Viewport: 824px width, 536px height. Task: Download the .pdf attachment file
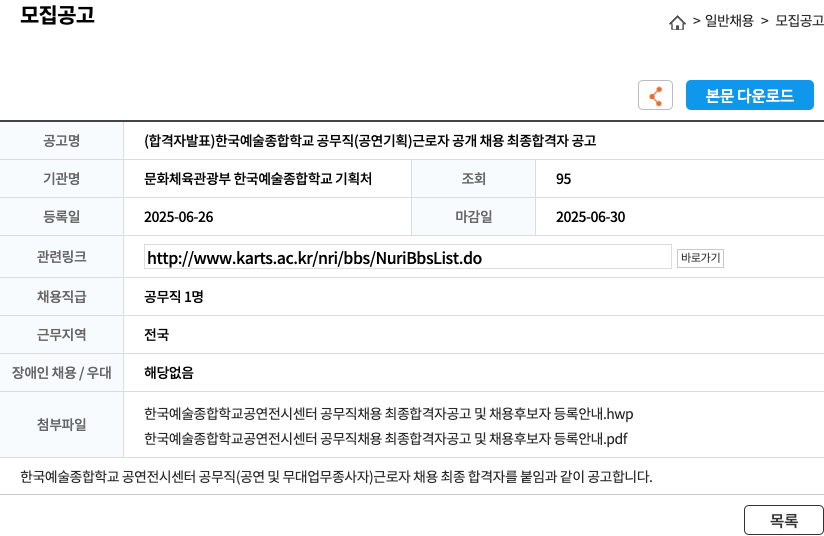386,439
